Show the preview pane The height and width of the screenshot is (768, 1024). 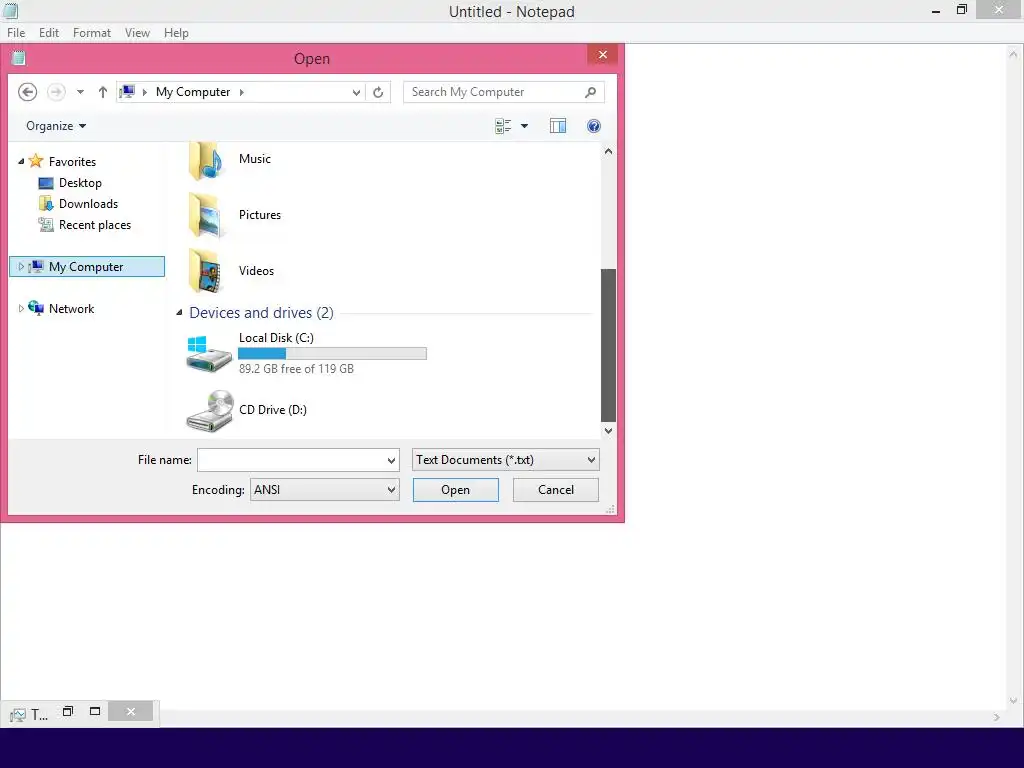click(558, 126)
